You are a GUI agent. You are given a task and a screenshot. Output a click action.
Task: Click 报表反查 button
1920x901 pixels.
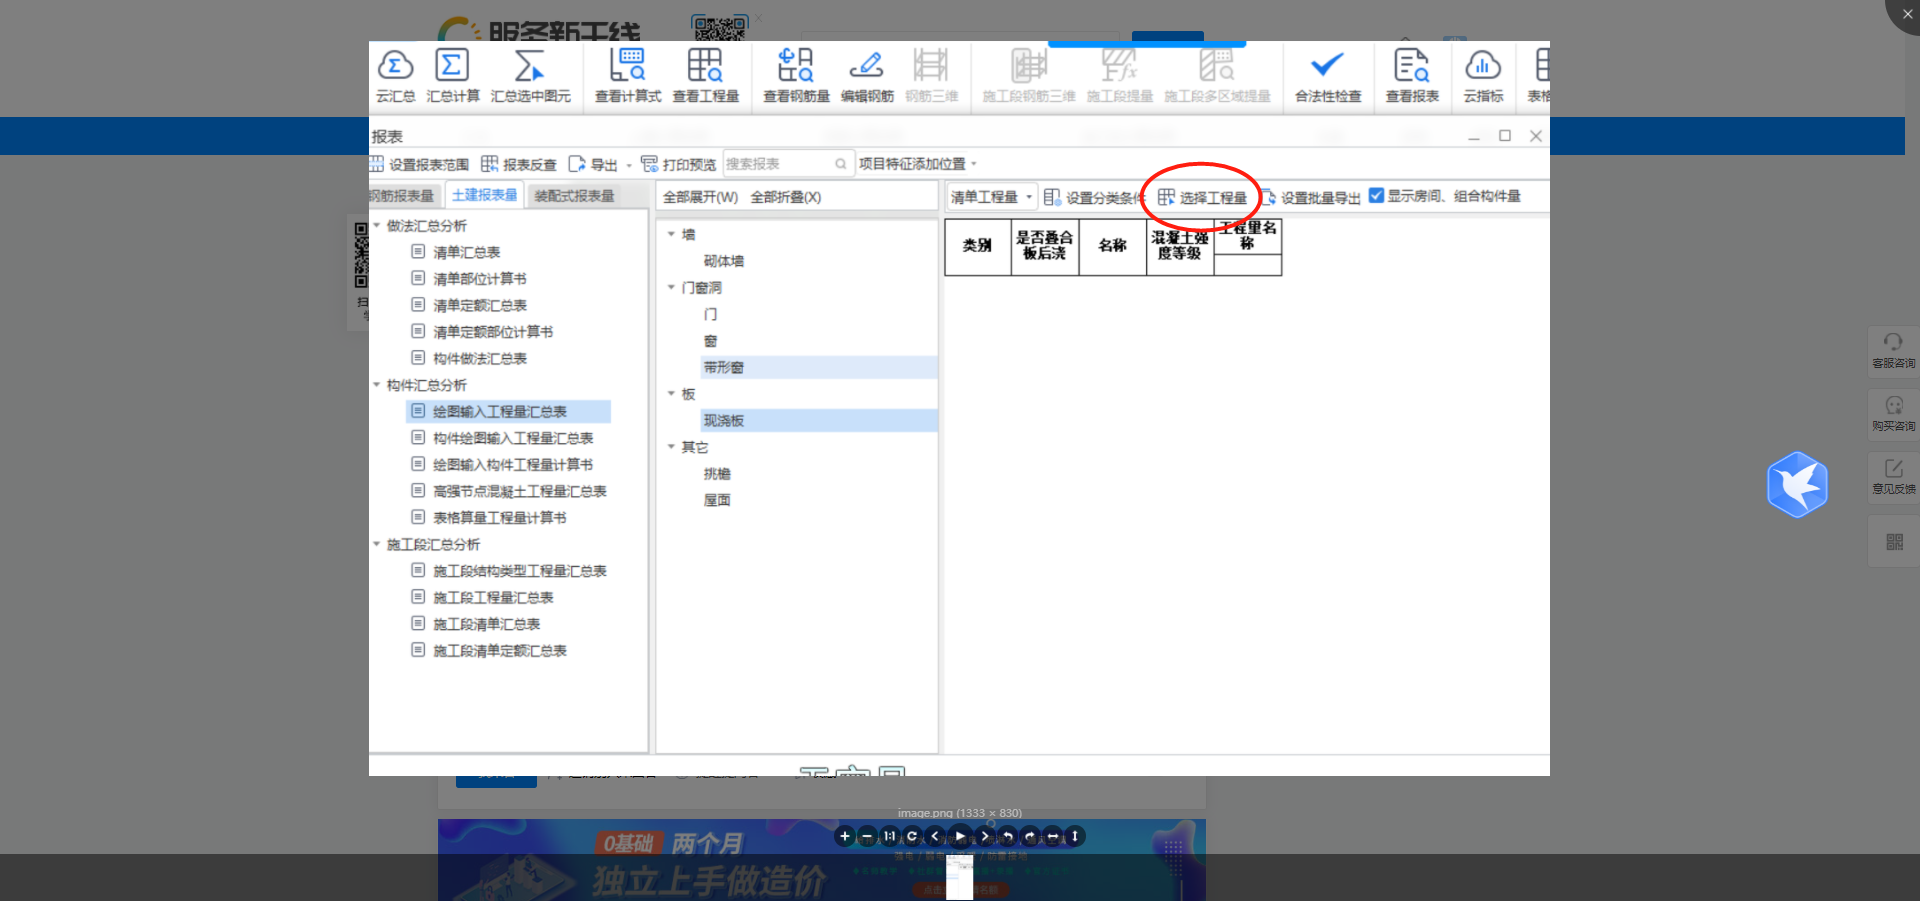(x=519, y=164)
